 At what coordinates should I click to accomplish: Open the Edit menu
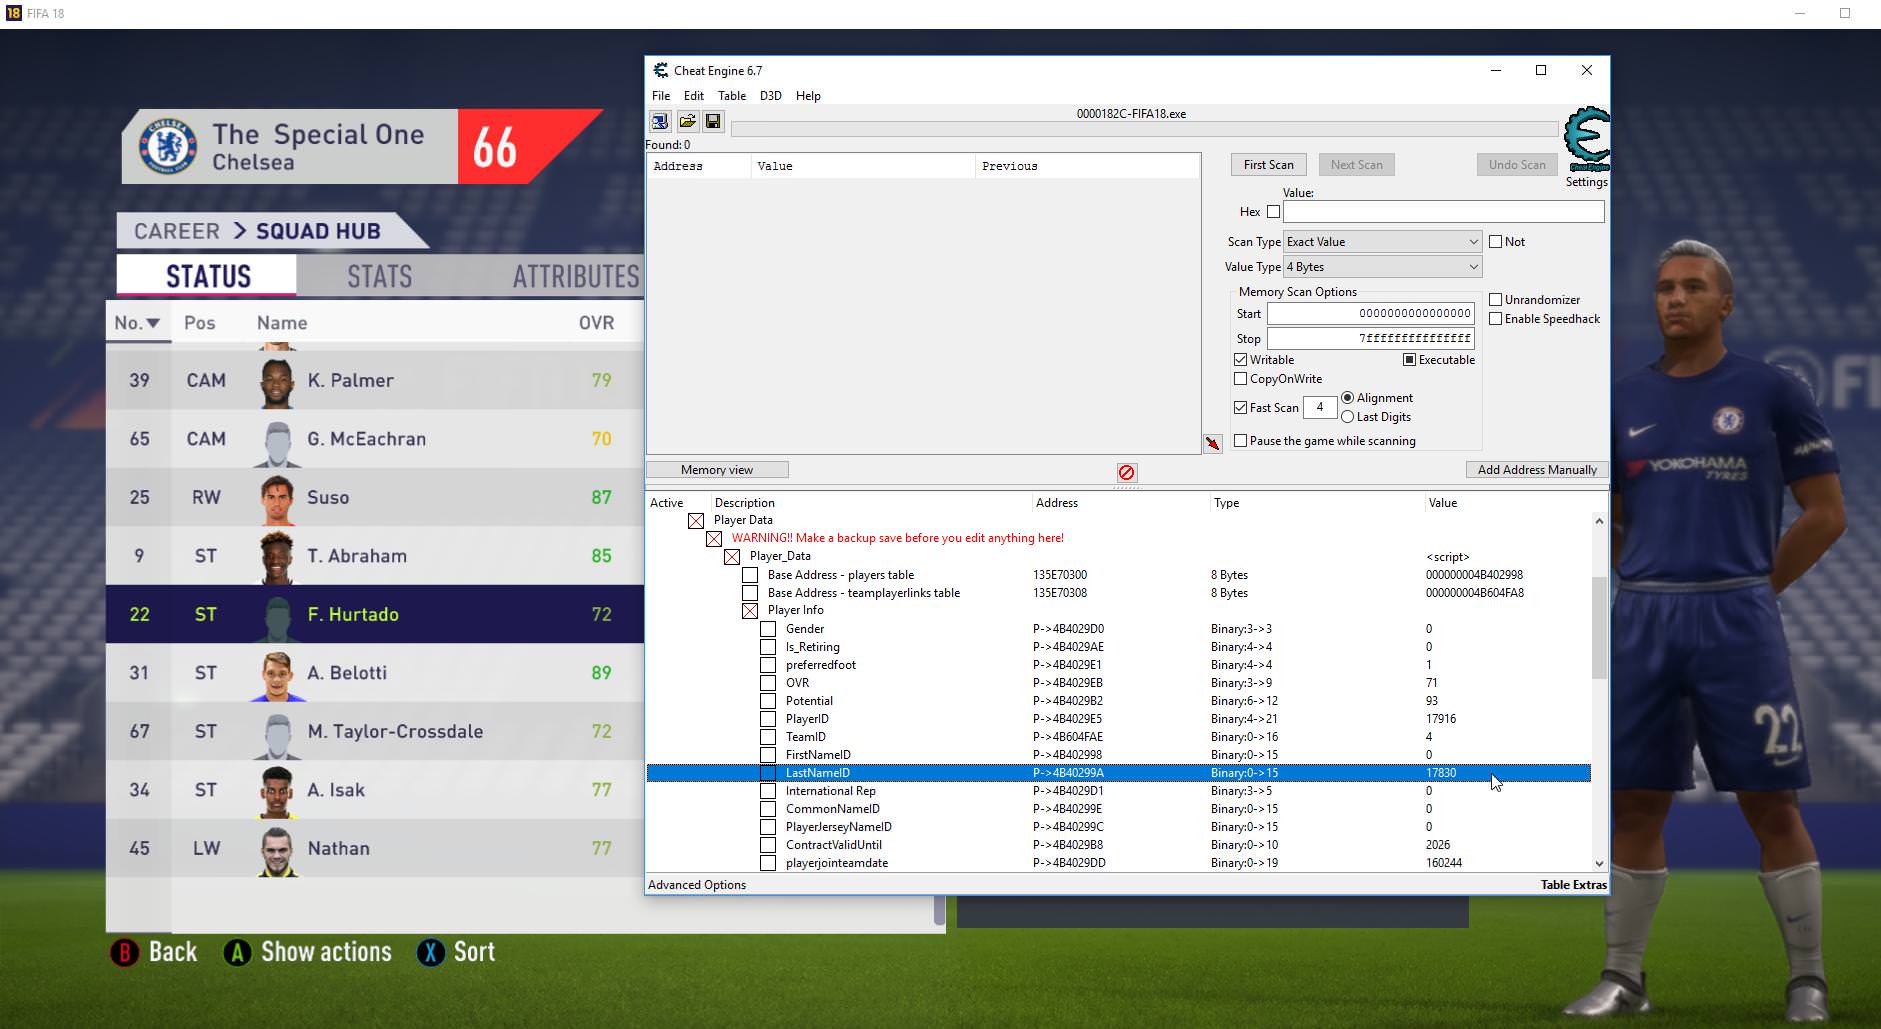[x=694, y=96]
